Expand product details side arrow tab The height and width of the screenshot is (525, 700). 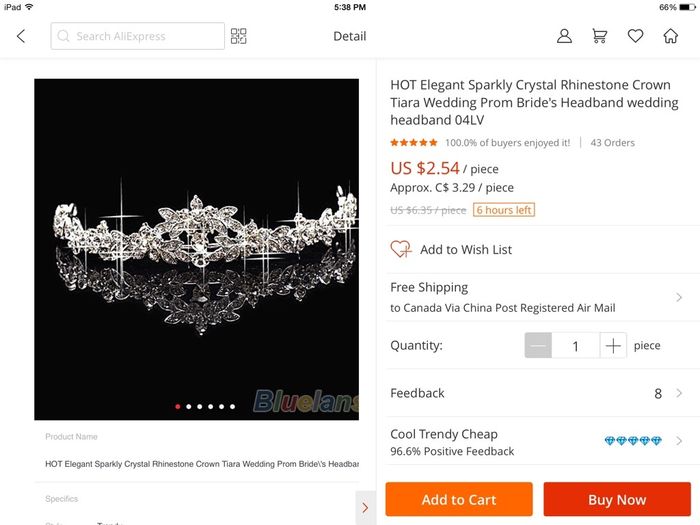(x=365, y=507)
